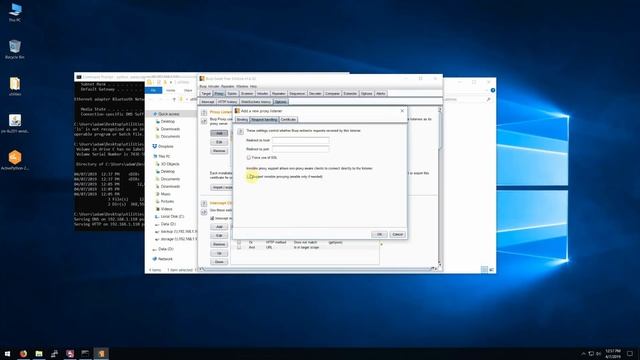
Task: Open the Windows Start menu
Action: (x=7, y=353)
